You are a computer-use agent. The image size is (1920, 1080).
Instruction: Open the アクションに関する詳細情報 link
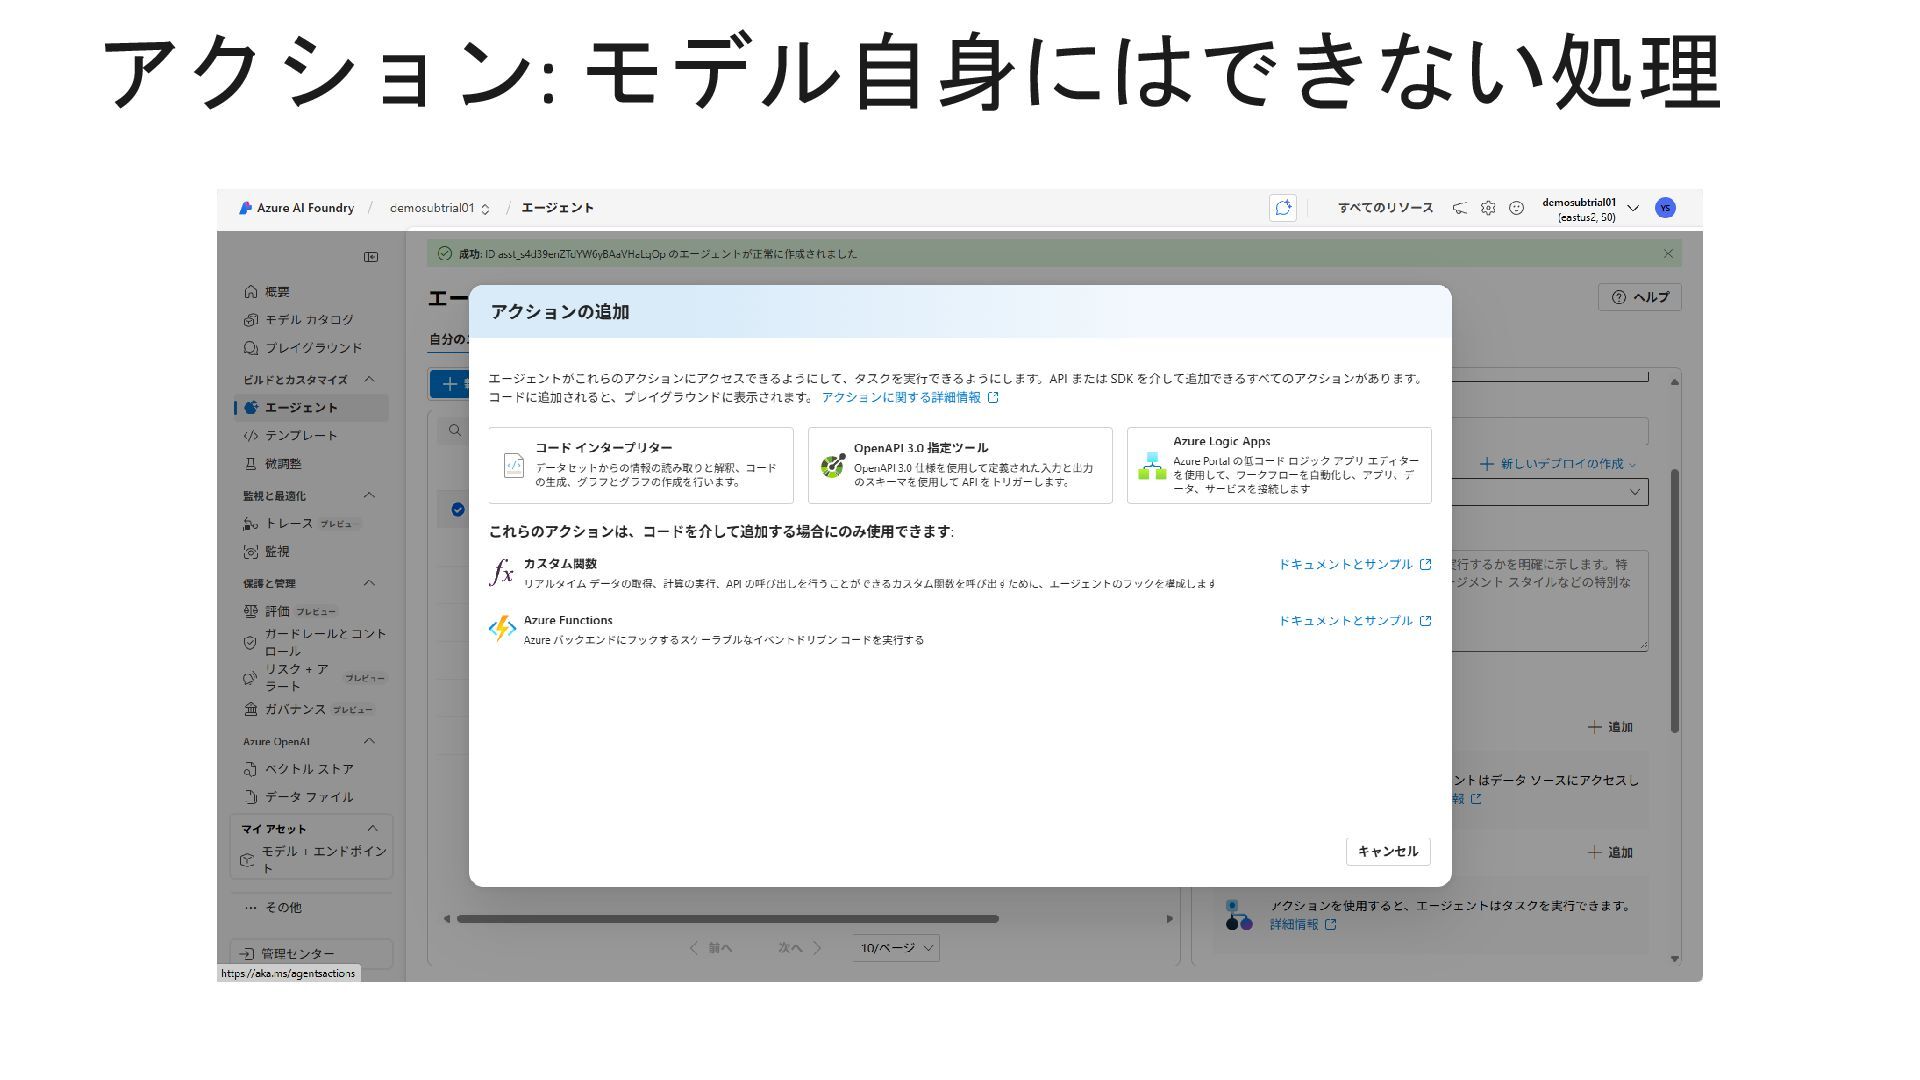tap(910, 397)
